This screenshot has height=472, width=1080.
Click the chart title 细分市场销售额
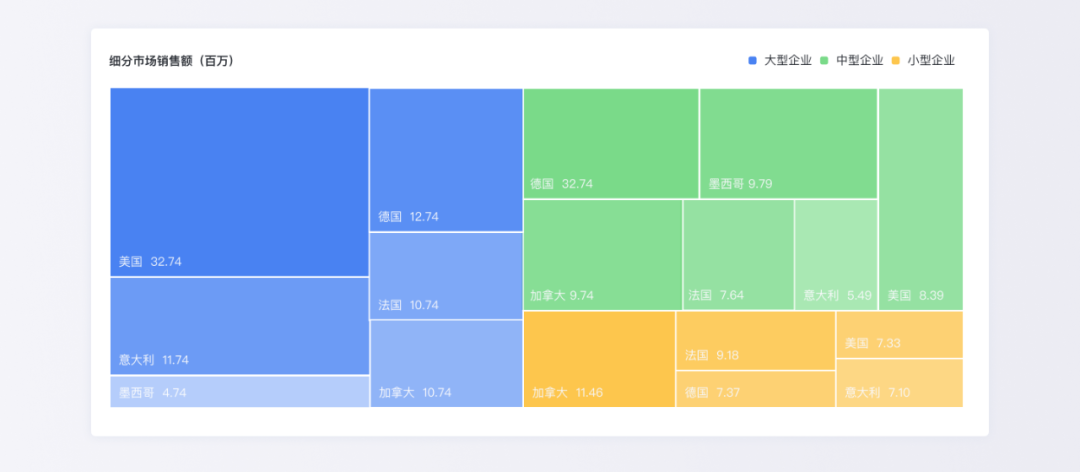(x=171, y=61)
